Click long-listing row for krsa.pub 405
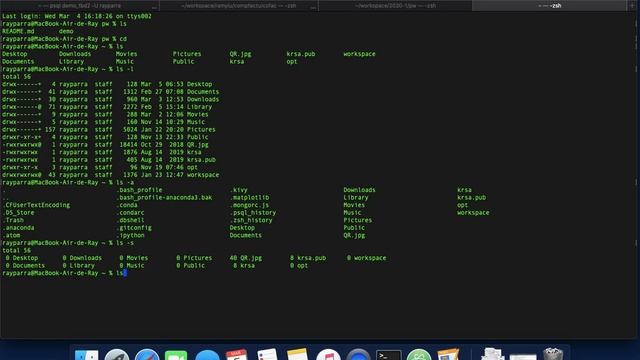Viewport: 640px width, 360px height. [x=109, y=160]
